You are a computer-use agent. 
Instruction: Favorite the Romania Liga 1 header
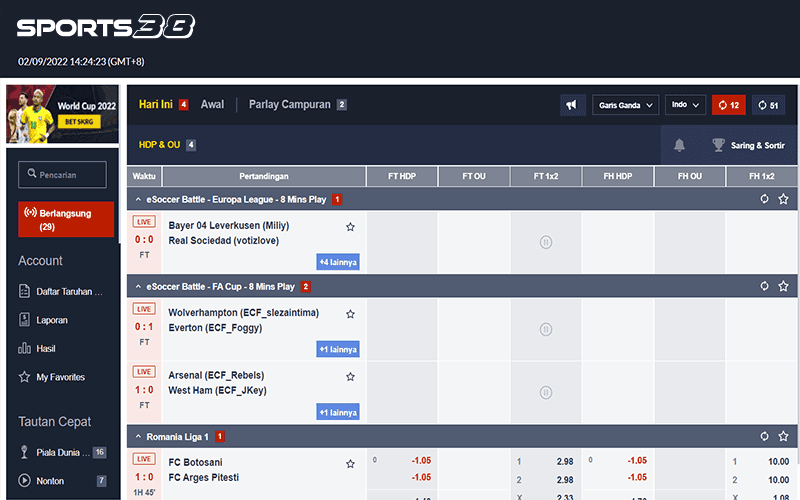click(x=783, y=436)
